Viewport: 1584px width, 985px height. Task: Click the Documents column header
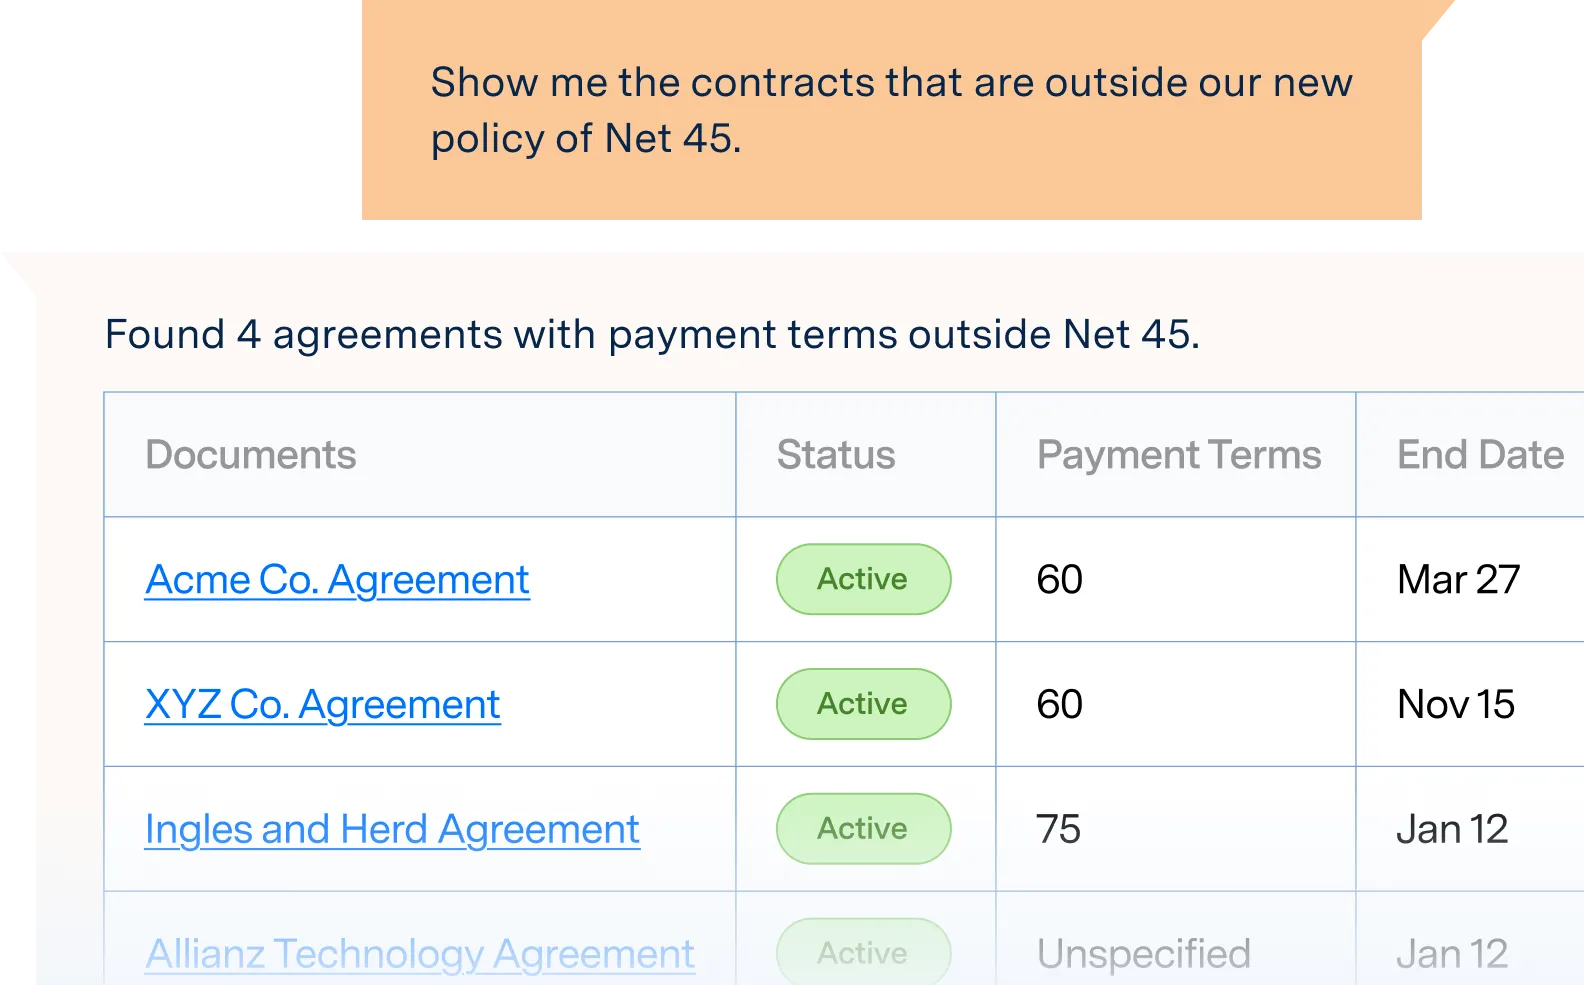[x=251, y=455]
